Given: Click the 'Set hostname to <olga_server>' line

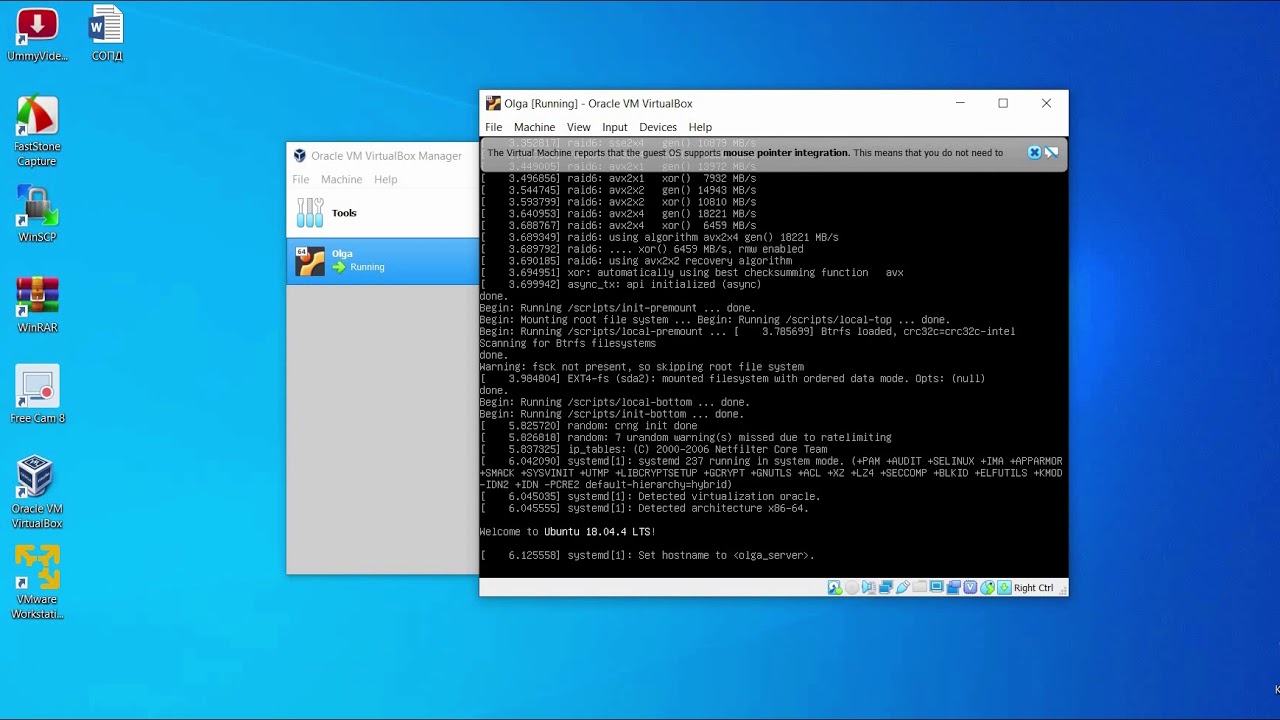Looking at the screenshot, I should [x=647, y=555].
